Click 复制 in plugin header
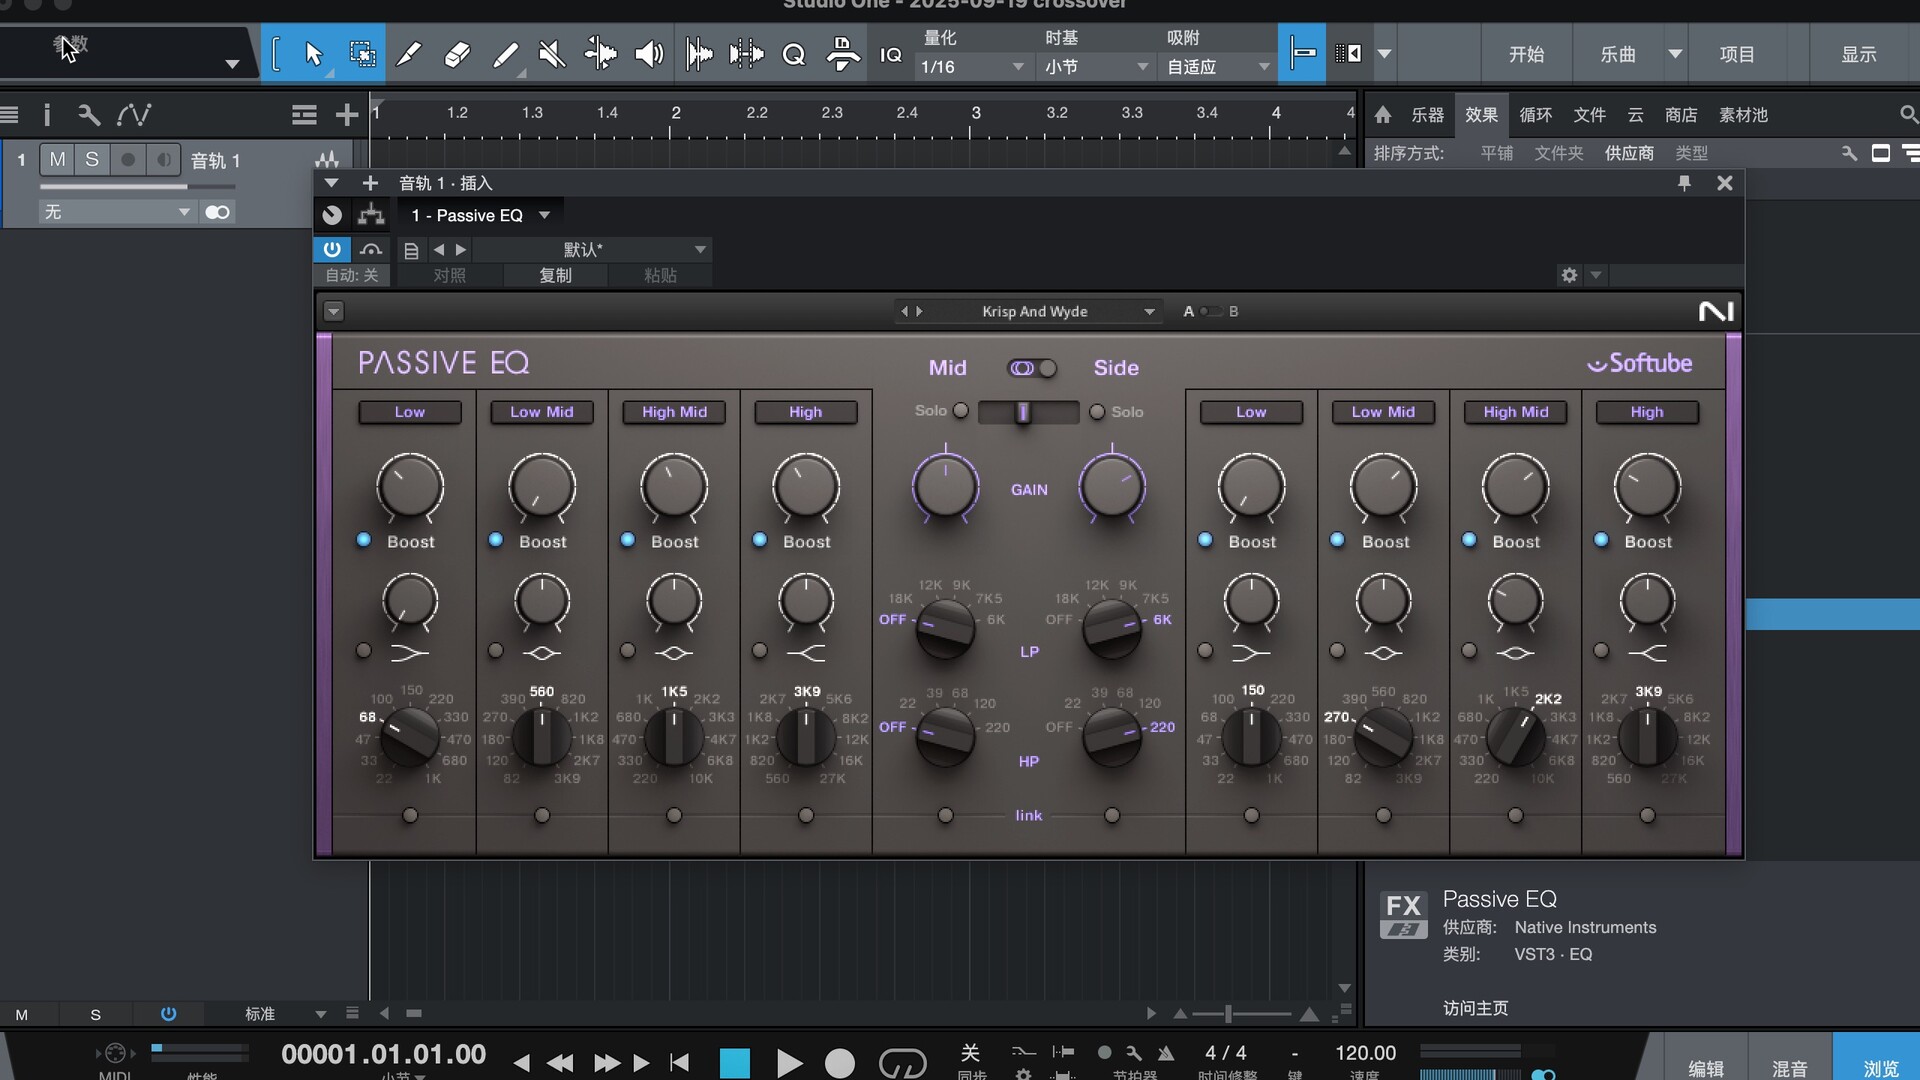 (555, 275)
